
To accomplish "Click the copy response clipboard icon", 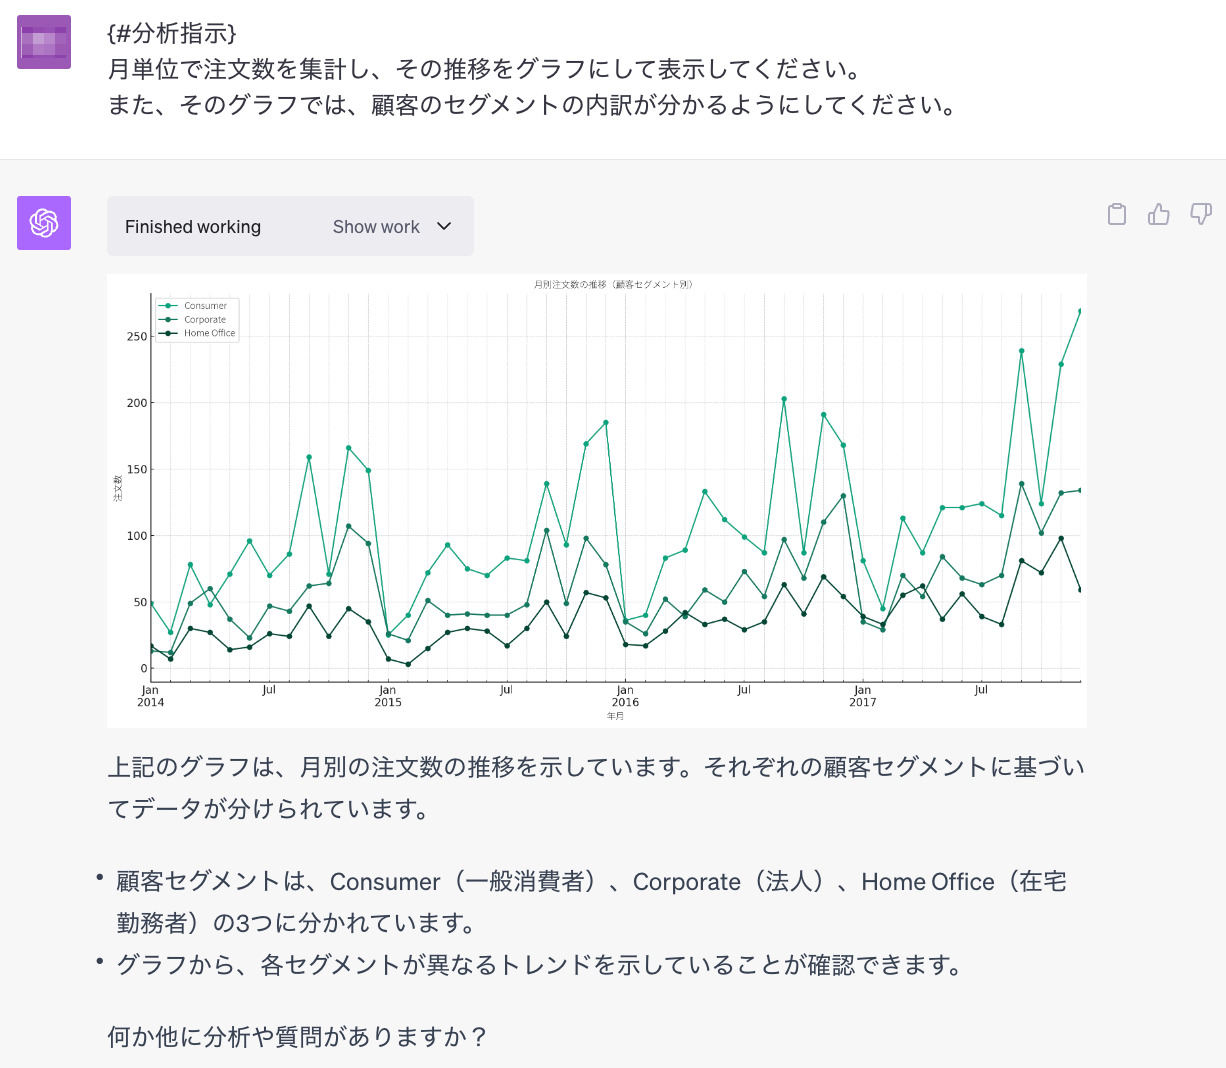I will click(x=1117, y=214).
